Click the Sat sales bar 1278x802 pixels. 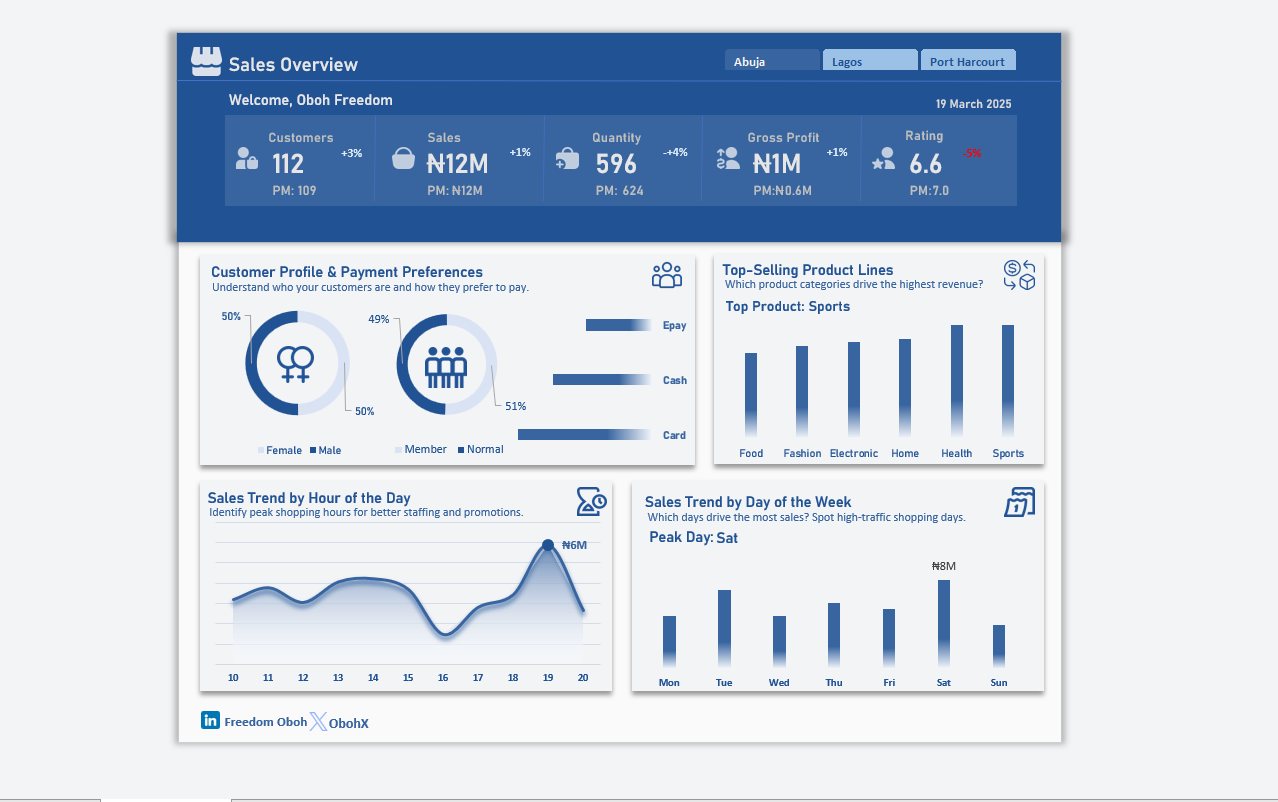pyautogui.click(x=944, y=624)
